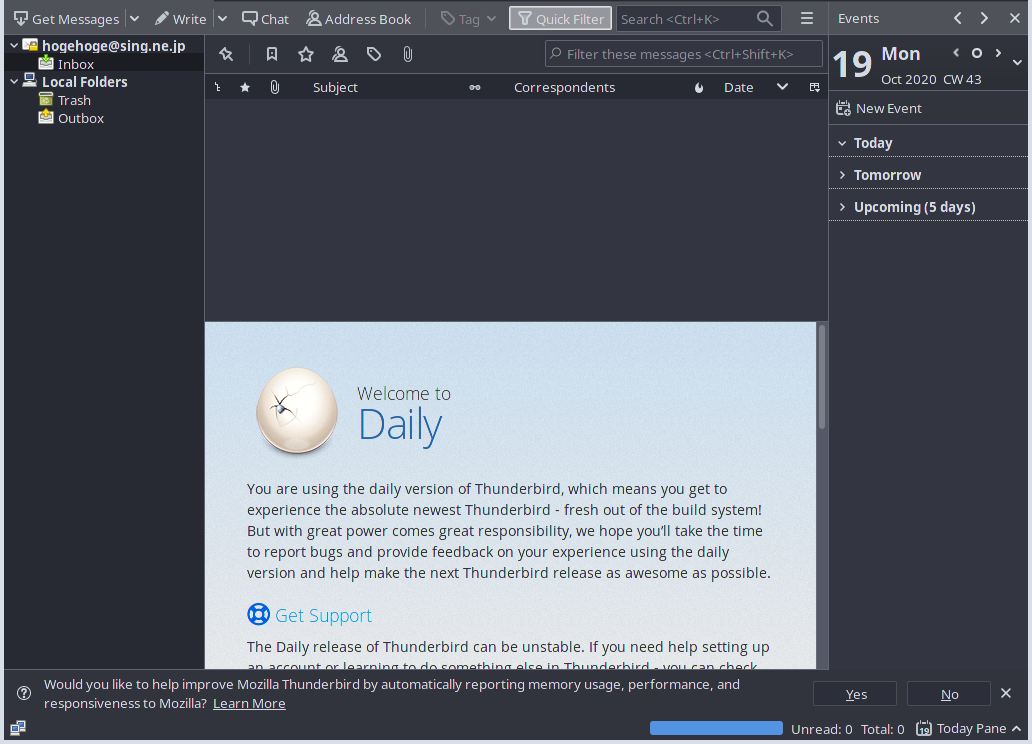This screenshot has height=744, width=1032.
Task: Sort by the attachment column header
Action: 274,88
